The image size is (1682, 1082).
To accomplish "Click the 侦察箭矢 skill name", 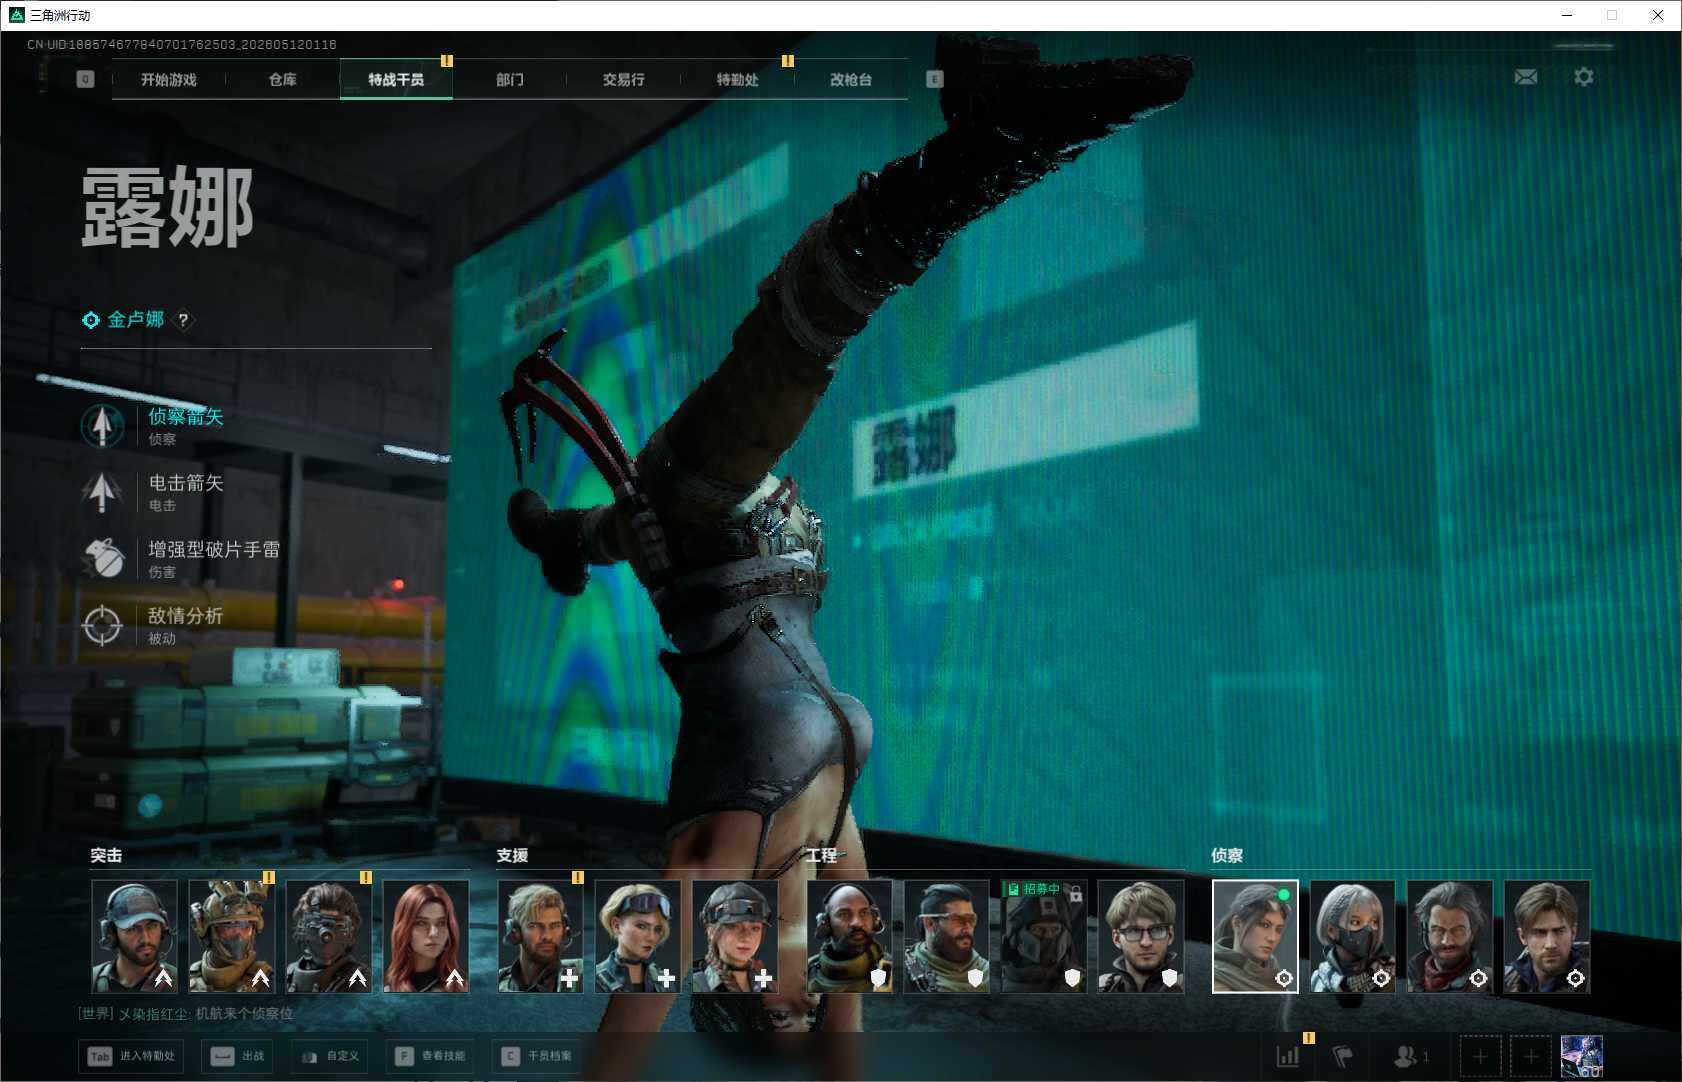I will (186, 416).
